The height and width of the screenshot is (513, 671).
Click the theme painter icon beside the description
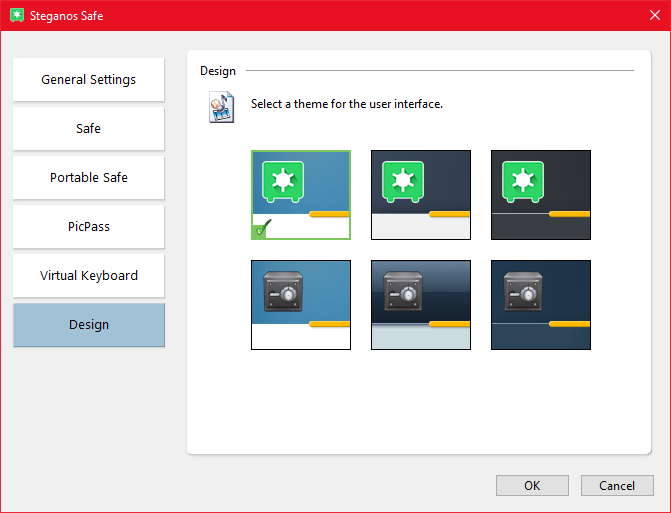pyautogui.click(x=222, y=107)
